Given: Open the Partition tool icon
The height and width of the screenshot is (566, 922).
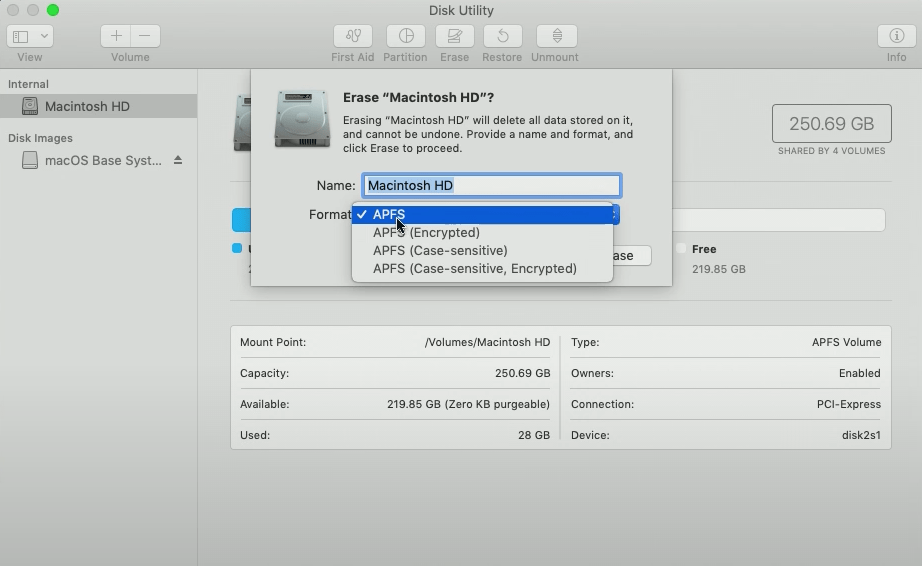Looking at the screenshot, I should 406,36.
